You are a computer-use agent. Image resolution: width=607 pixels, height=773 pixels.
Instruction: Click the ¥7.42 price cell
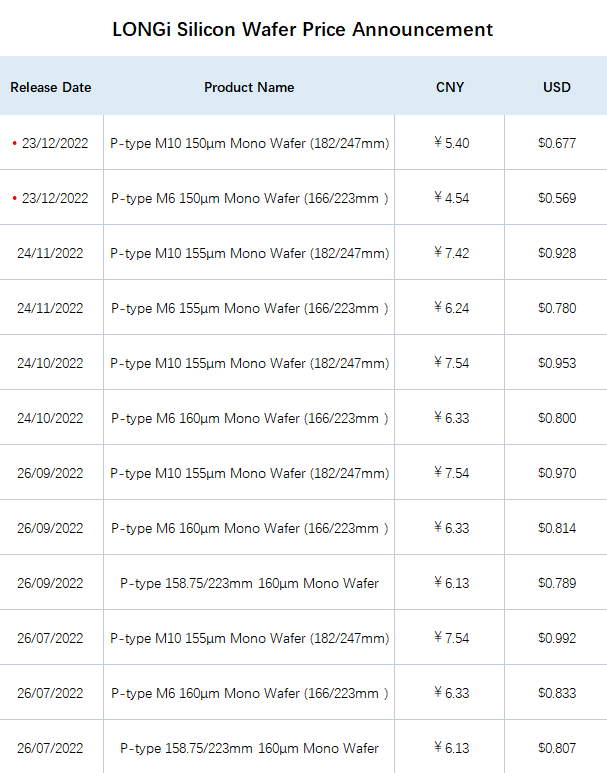(x=452, y=253)
